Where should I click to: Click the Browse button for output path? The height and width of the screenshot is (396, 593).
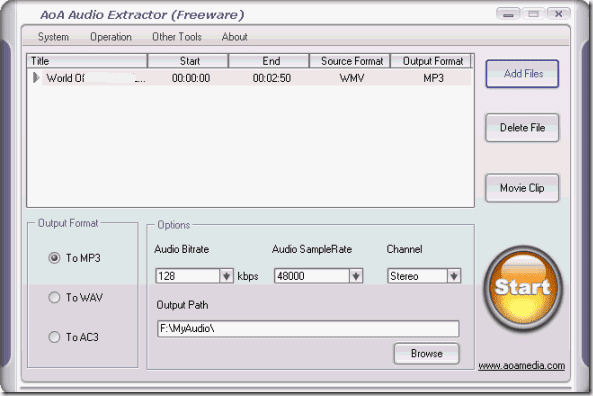(x=427, y=354)
